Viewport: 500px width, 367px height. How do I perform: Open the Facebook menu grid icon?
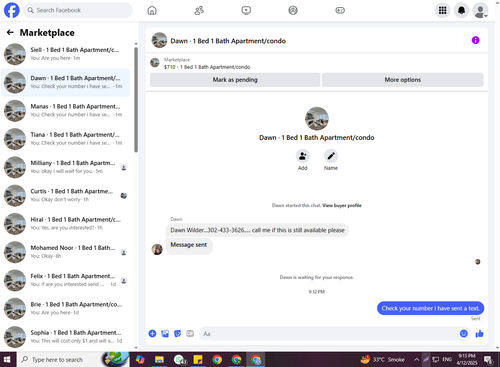pos(442,10)
